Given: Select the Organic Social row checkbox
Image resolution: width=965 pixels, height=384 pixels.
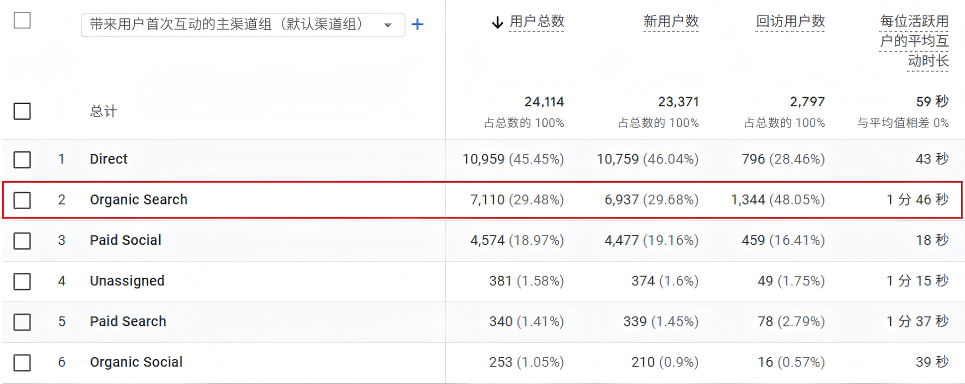Looking at the screenshot, I should 22,362.
